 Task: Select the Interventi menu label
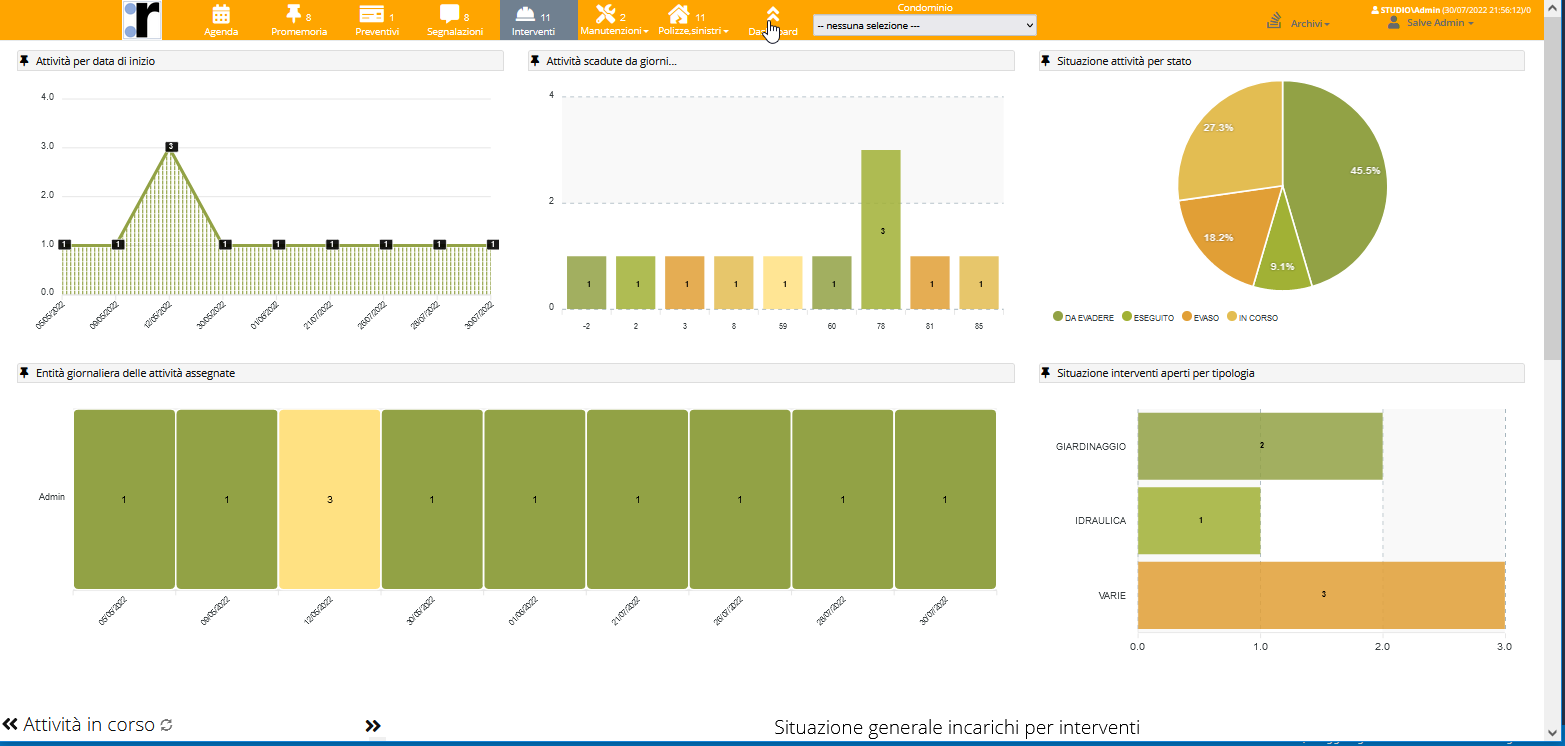[x=533, y=32]
